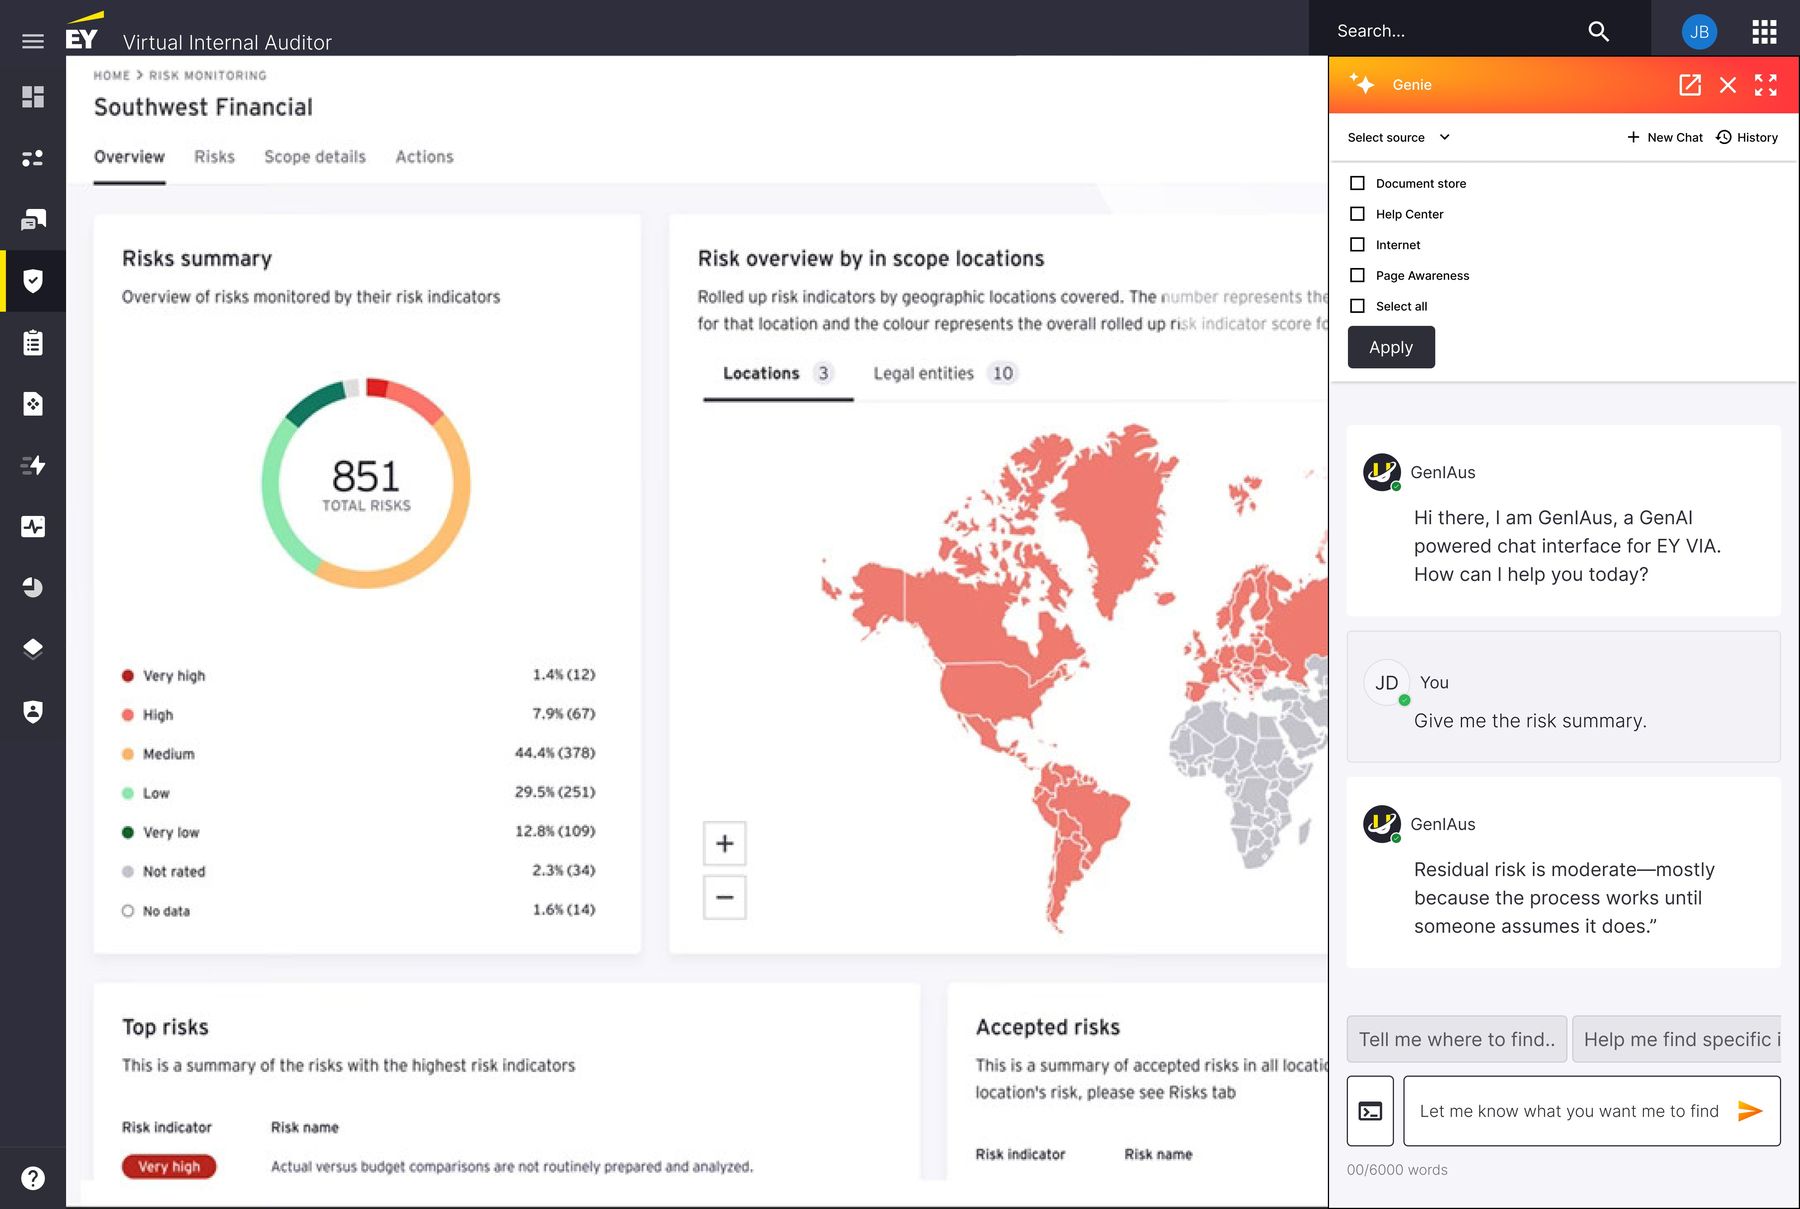The image size is (1800, 1209).
Task: Open the lightning bolt sidebar icon
Action: 33,465
